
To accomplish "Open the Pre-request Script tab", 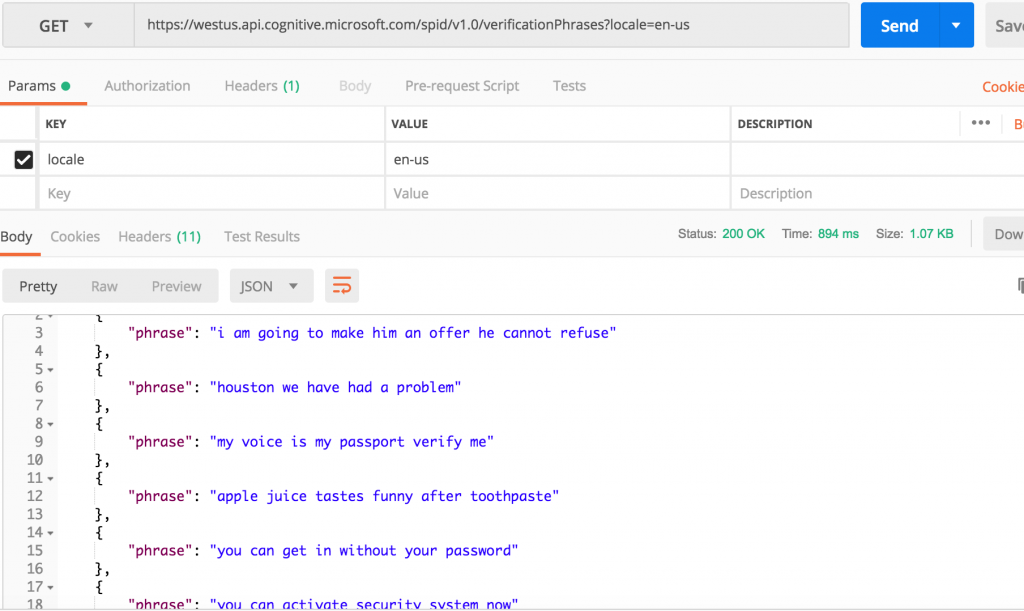I will 462,86.
